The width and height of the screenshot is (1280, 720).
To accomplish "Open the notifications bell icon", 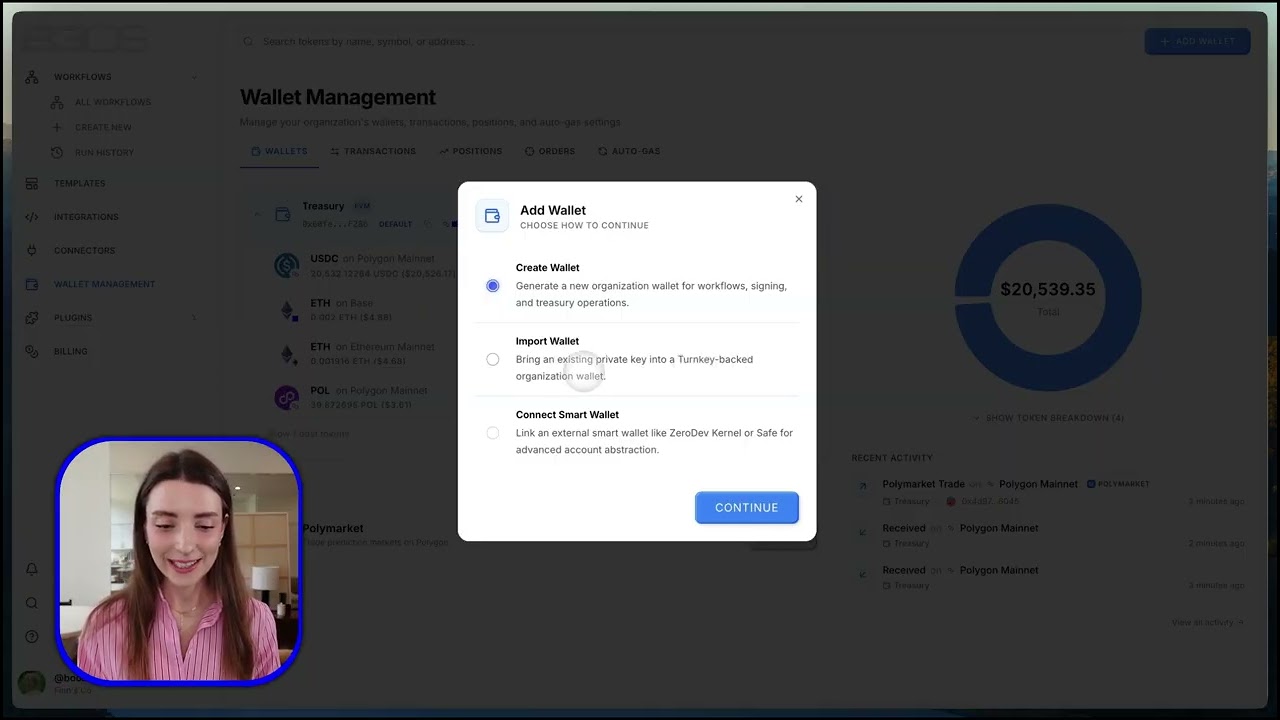I will point(32,569).
